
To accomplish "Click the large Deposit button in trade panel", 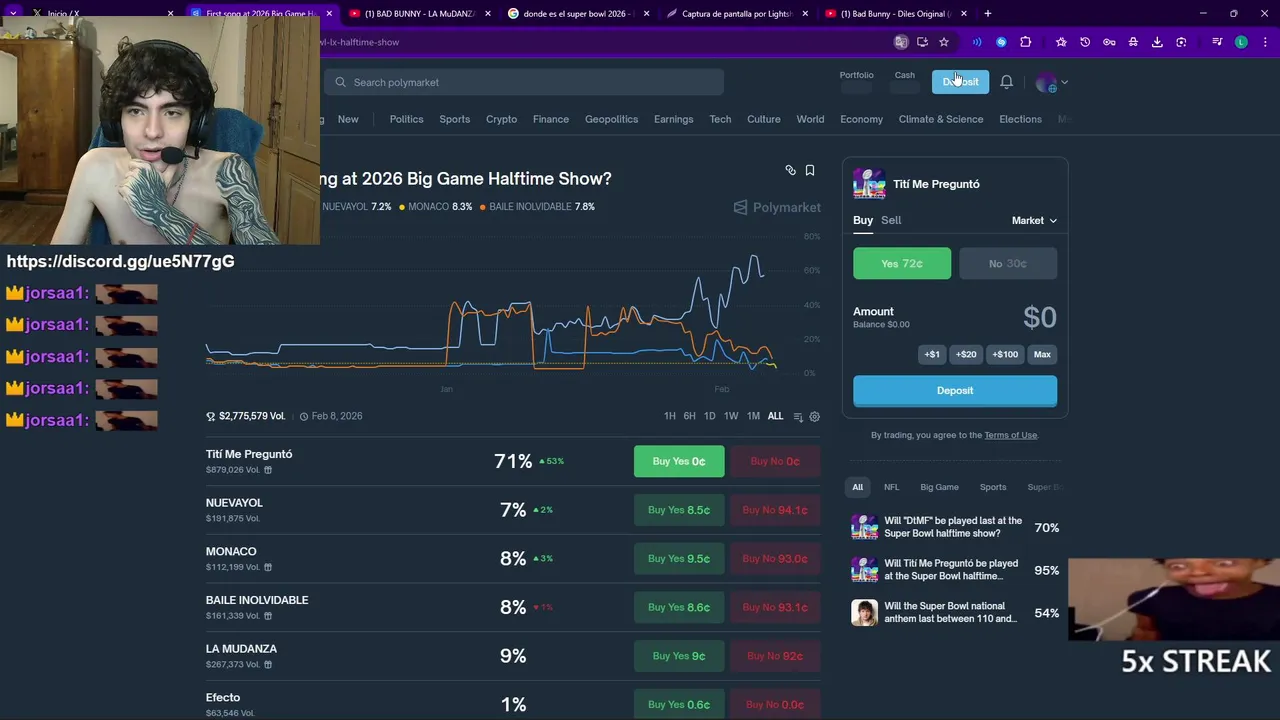I will tap(955, 391).
